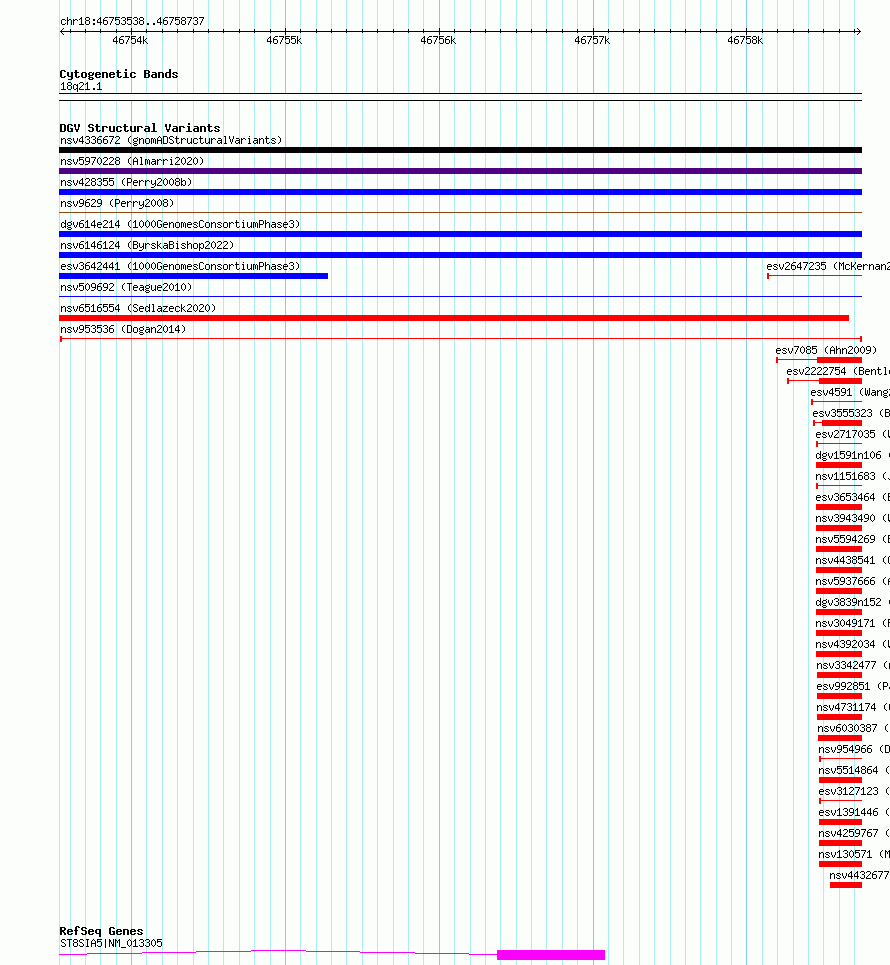The image size is (890, 965).
Task: Select the esv3653464 variant label
Action: 852,497
